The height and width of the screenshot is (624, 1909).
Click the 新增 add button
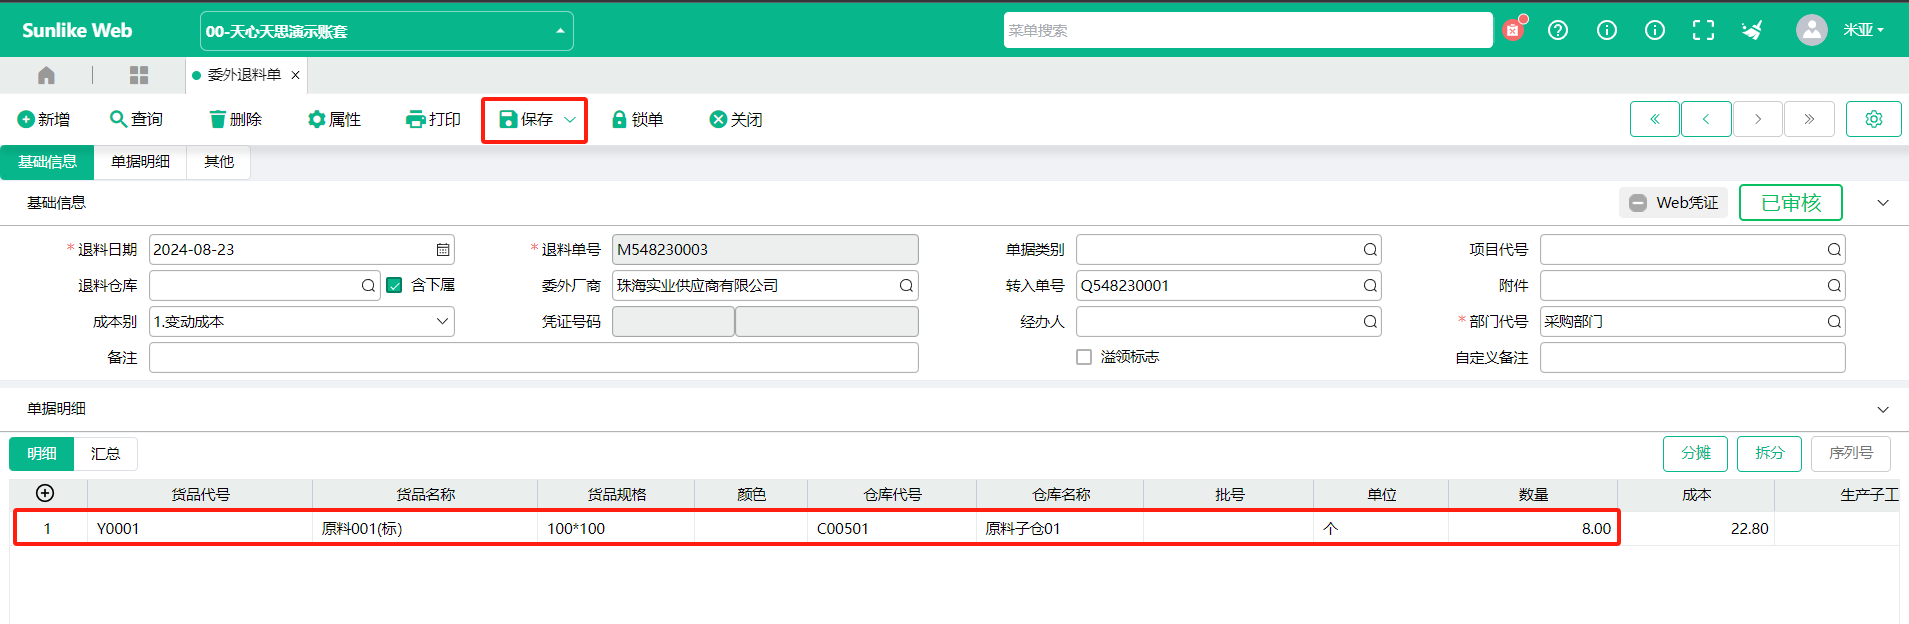pyautogui.click(x=44, y=119)
